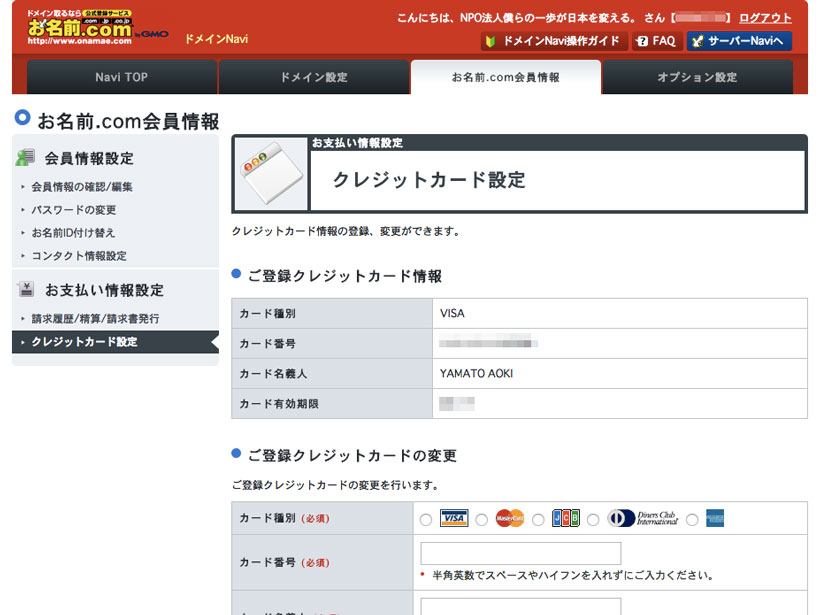
Task: Open 請求履歴/精算/請求書発行 sidebar link
Action: [x=95, y=319]
